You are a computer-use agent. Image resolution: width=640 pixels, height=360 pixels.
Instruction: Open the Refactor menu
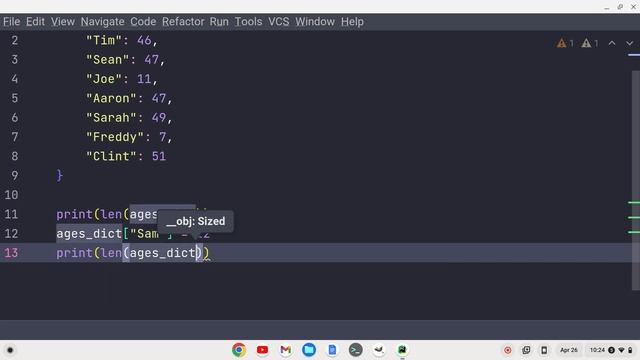(183, 22)
